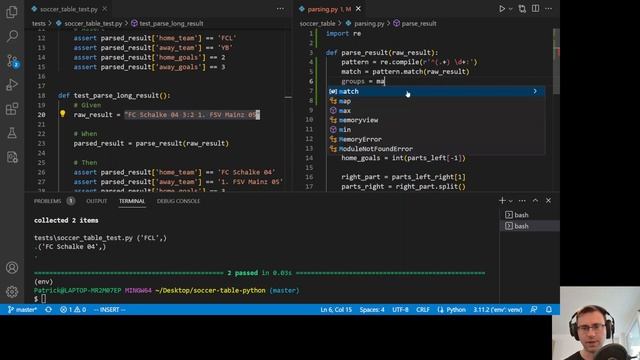
Task: Open the Output panel tab
Action: (x=97, y=201)
